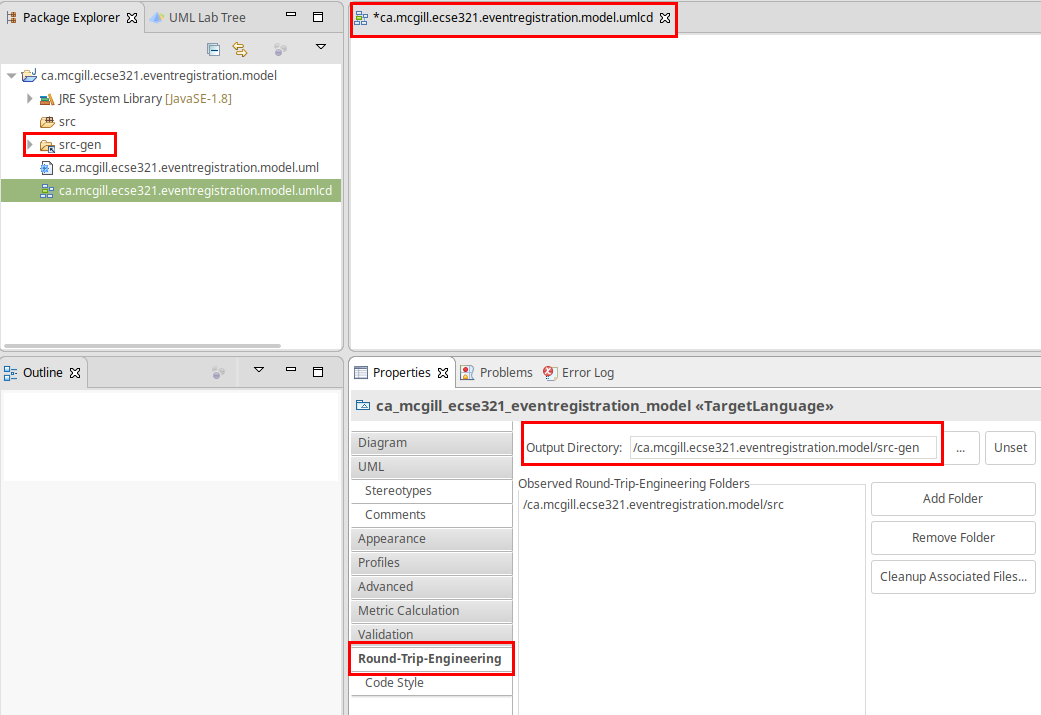Open the Outline view menu dropdown

coord(259,370)
